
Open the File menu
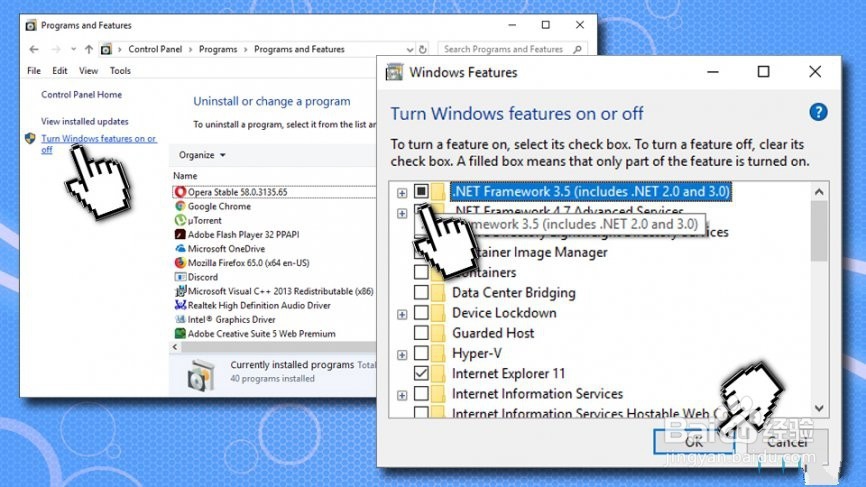[x=34, y=71]
